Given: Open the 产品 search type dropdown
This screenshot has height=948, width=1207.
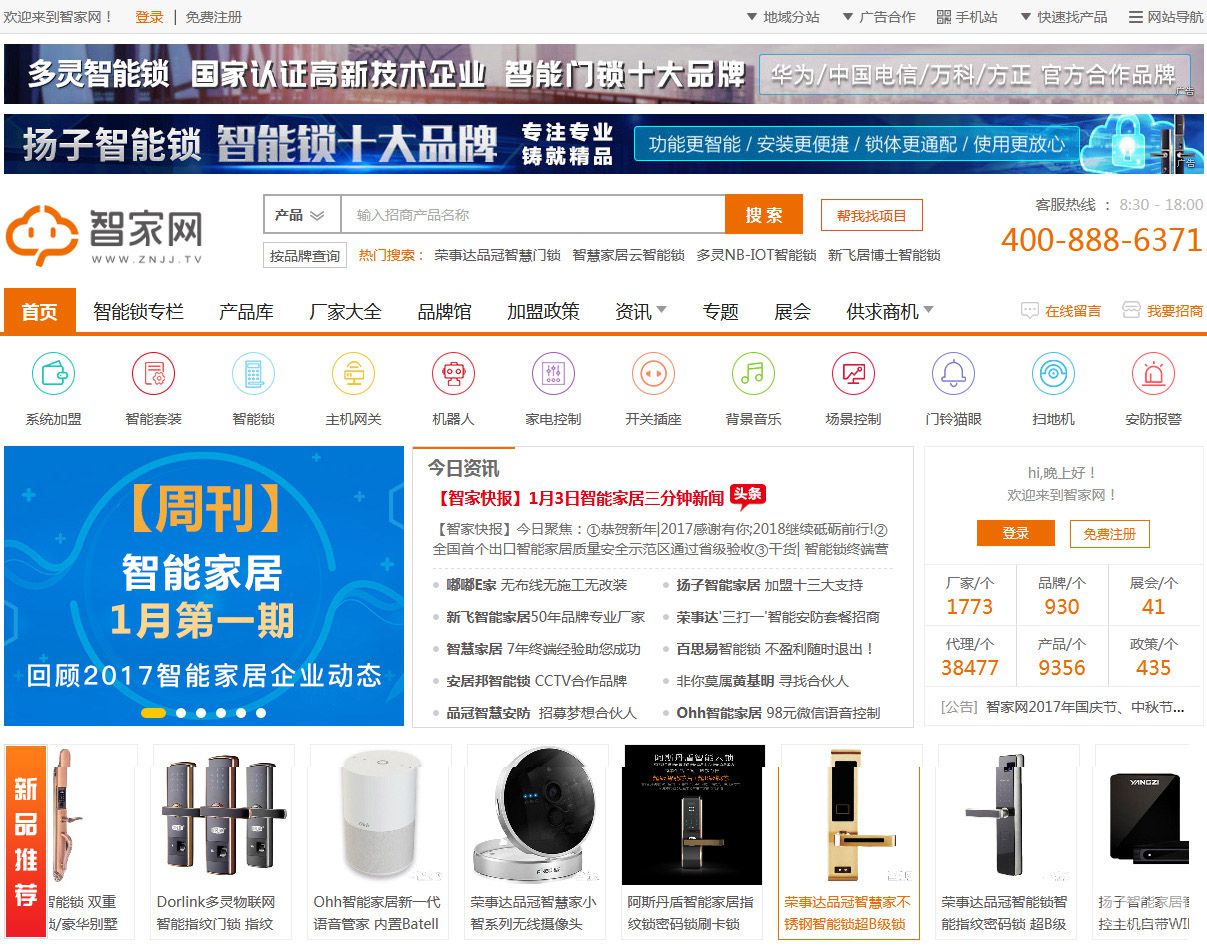Looking at the screenshot, I should click(x=301, y=215).
